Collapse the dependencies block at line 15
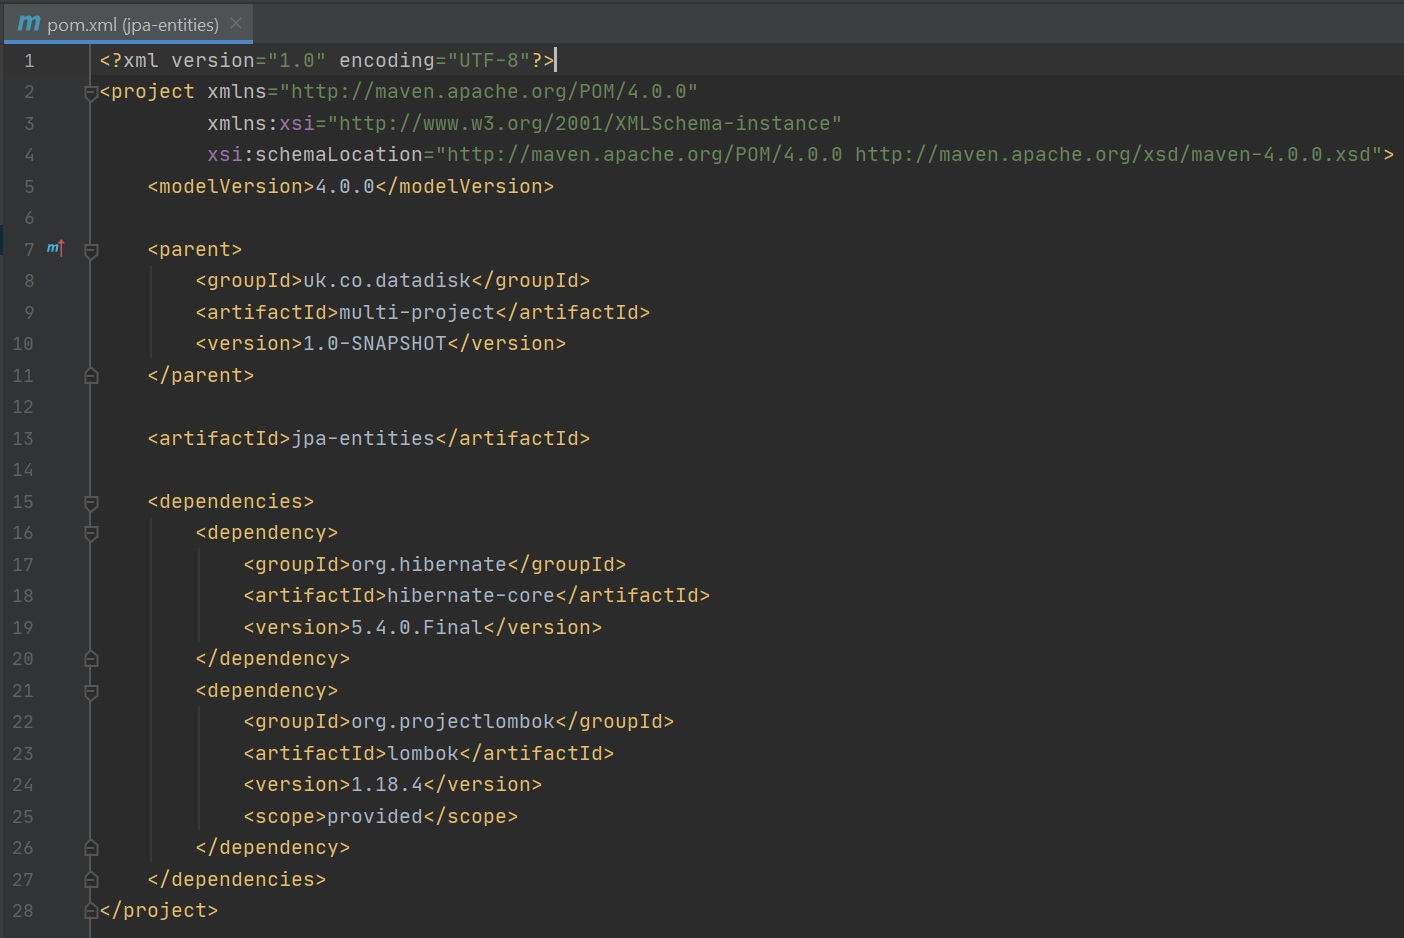 91,502
